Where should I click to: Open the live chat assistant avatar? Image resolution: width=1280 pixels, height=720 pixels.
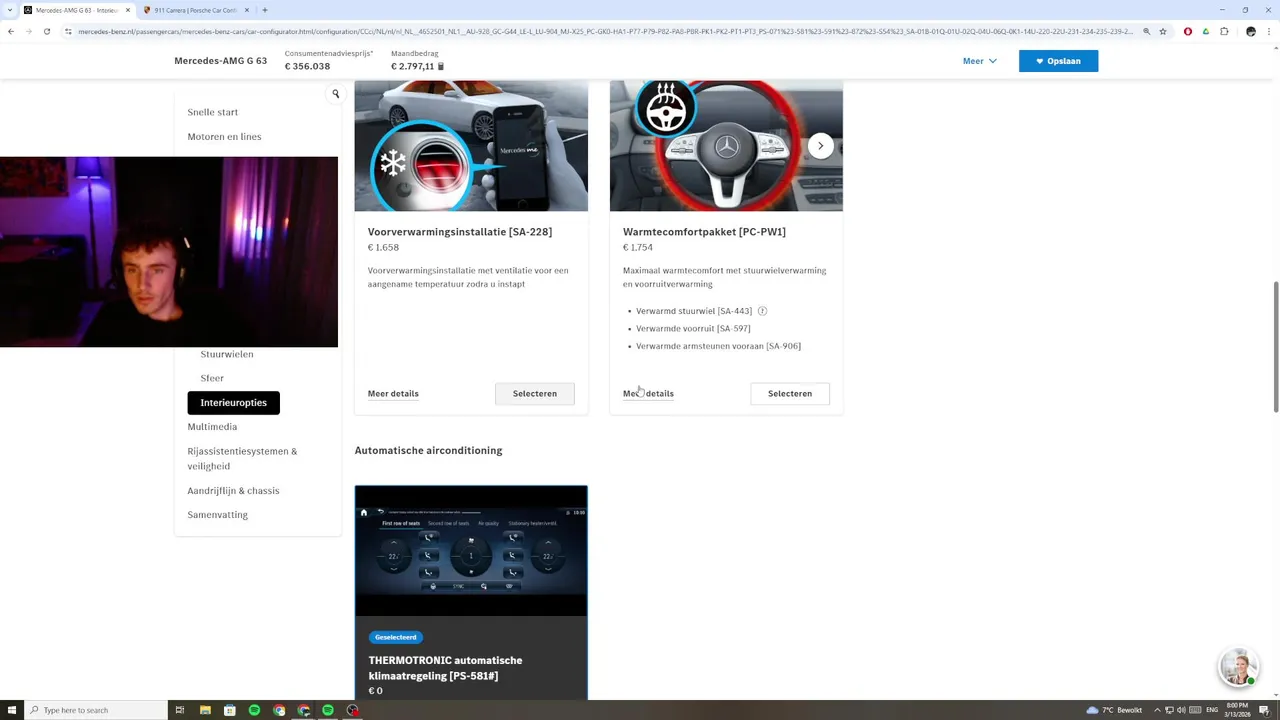point(1238,668)
